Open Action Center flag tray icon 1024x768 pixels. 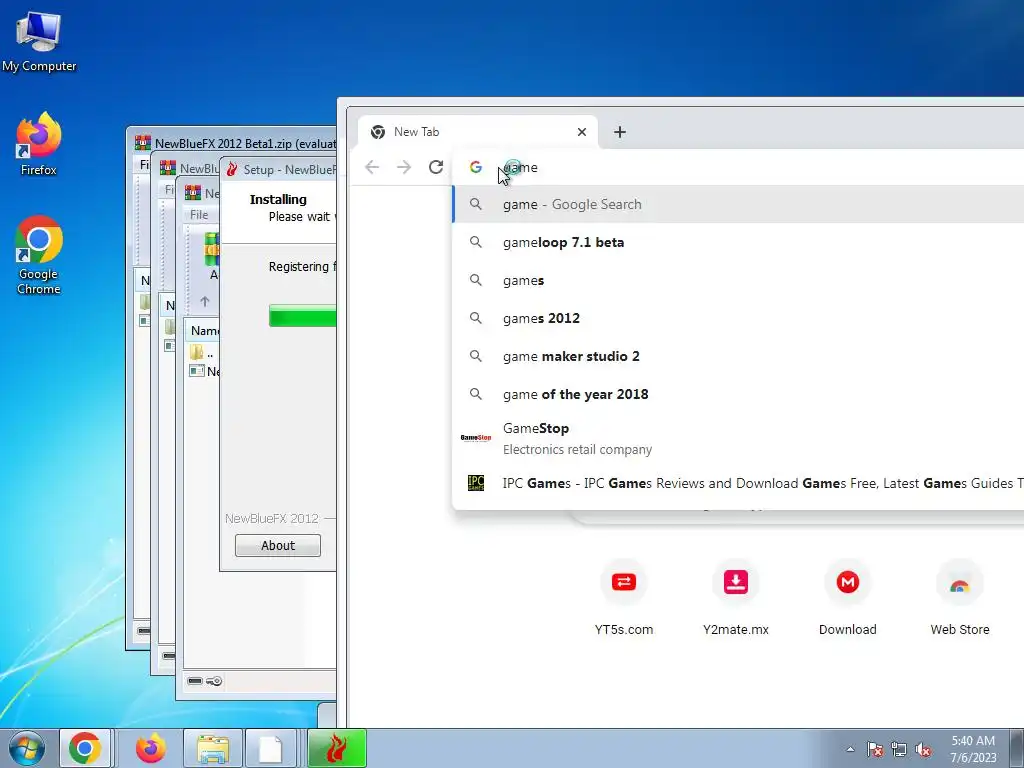[x=874, y=749]
